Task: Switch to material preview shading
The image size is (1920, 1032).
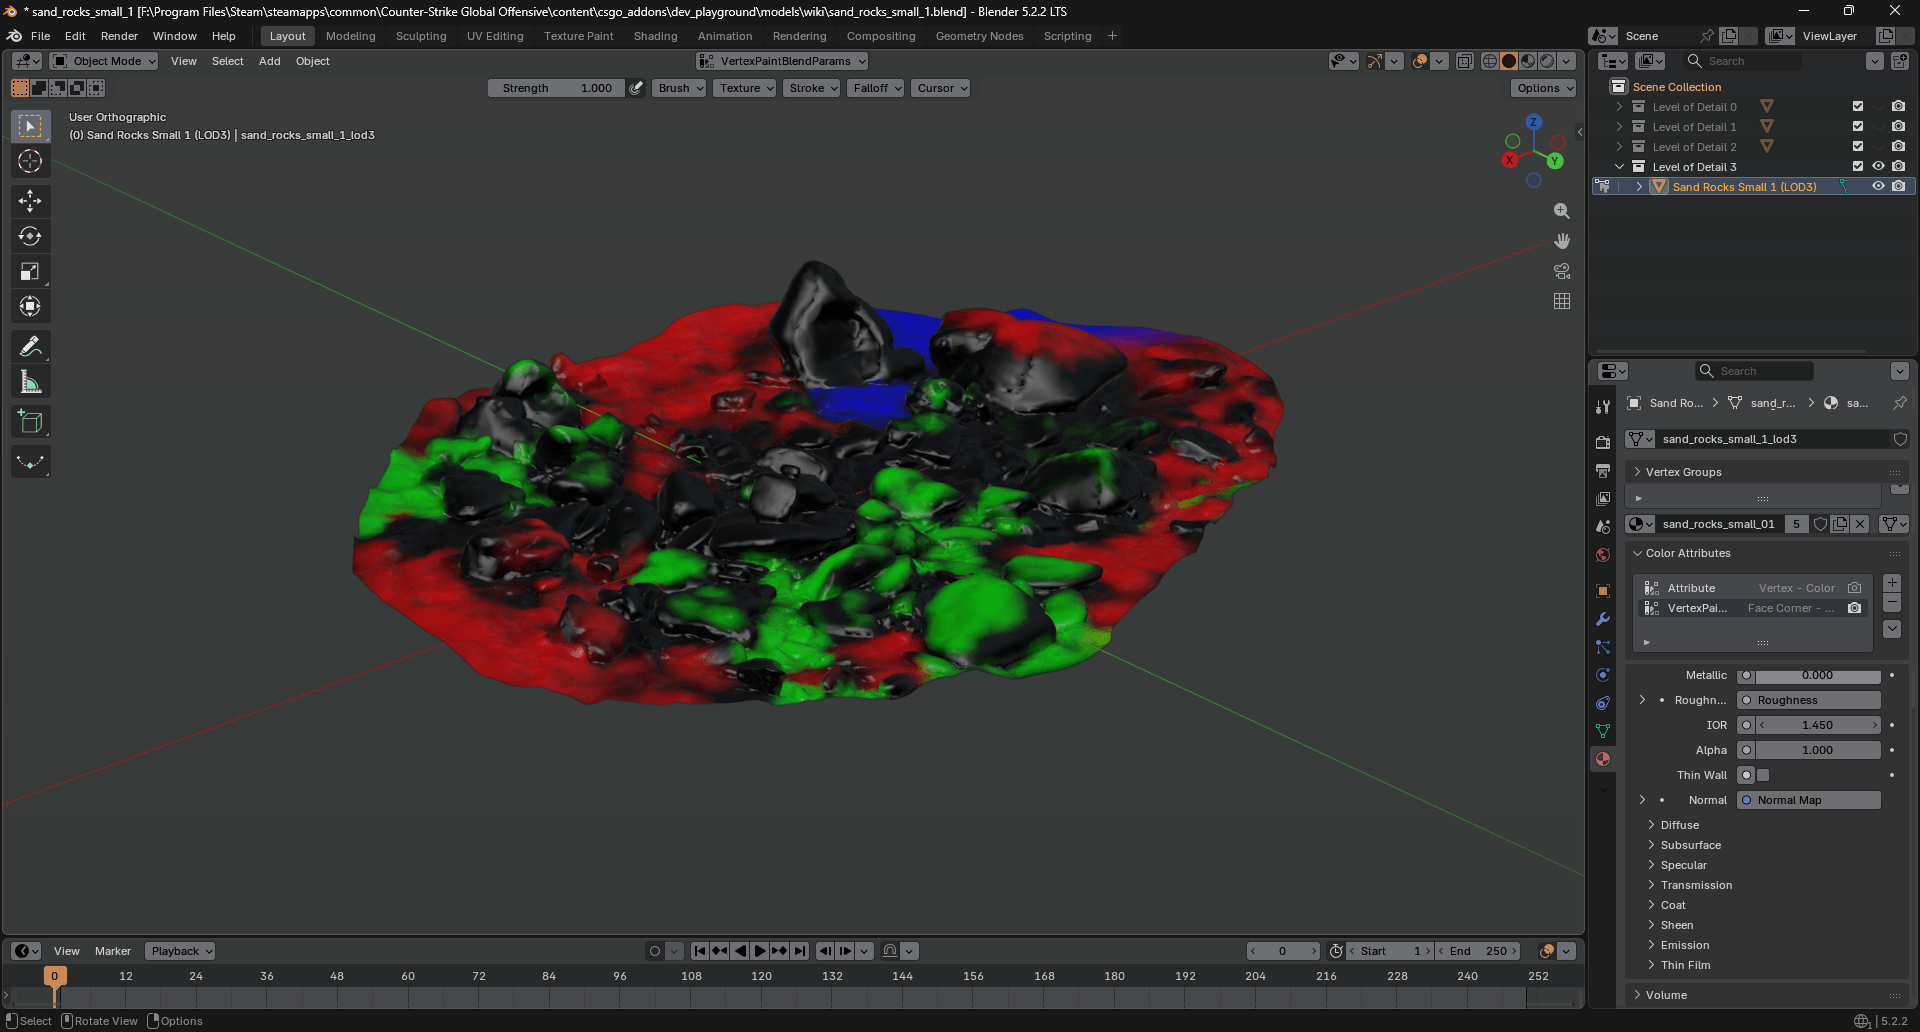Action: (1528, 61)
